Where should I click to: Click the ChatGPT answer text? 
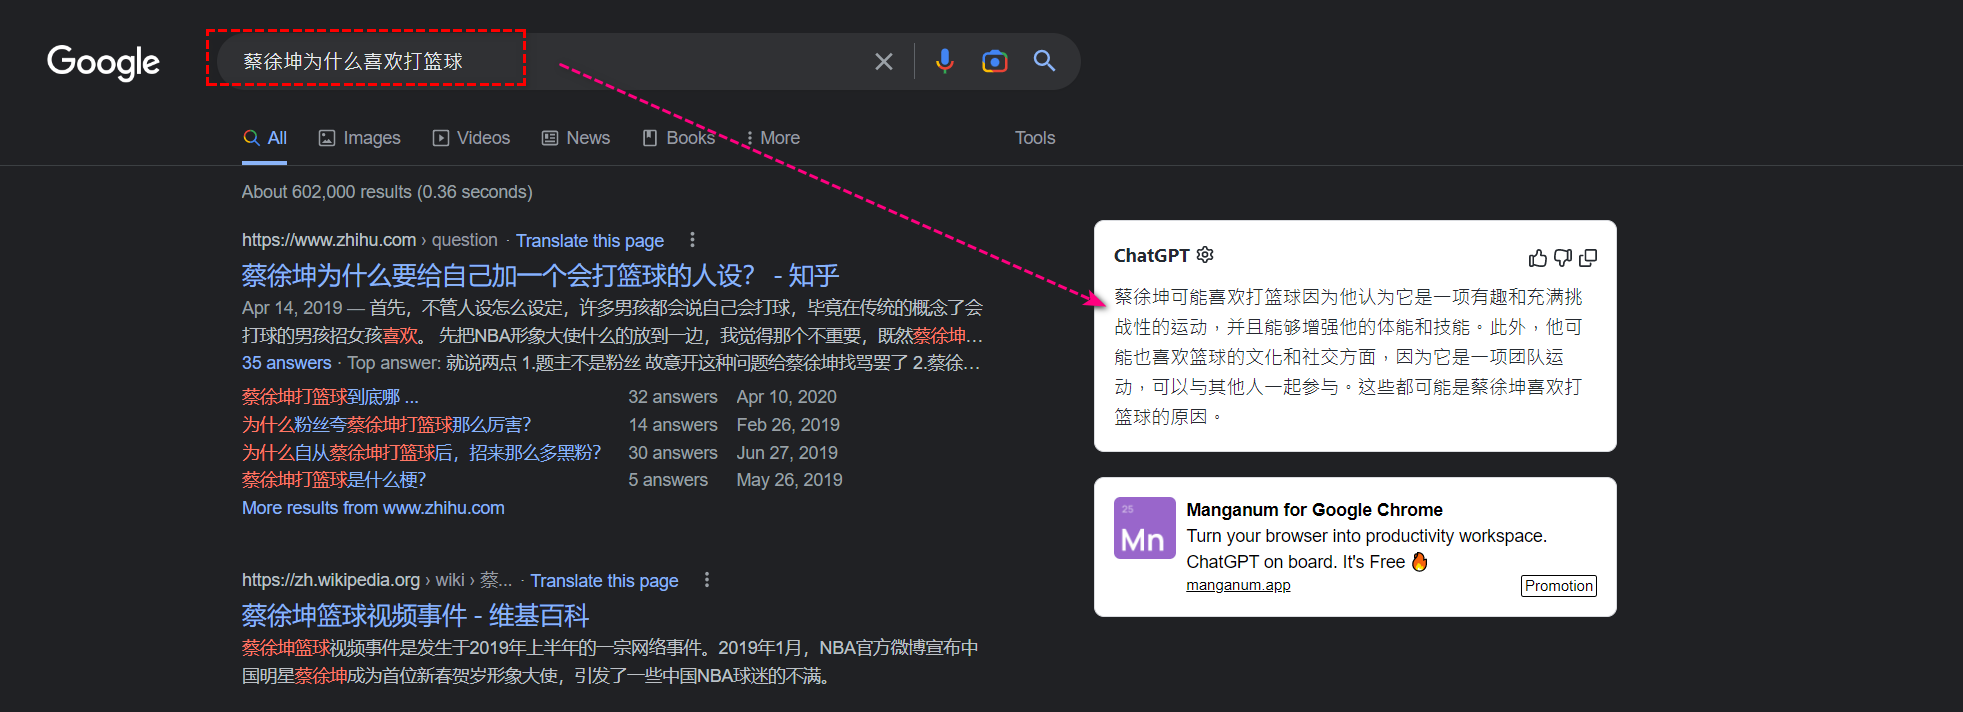tap(1349, 357)
